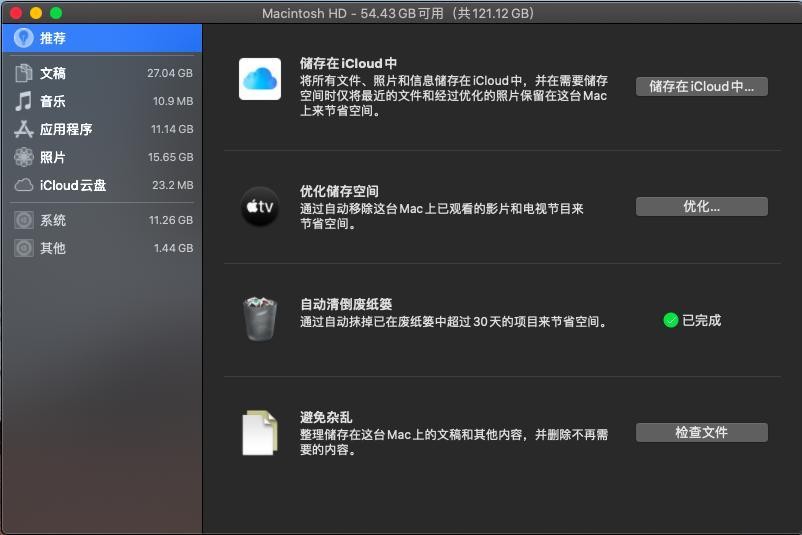Click the Macintosh HD window title
This screenshot has width=802, height=535.
[x=397, y=13]
